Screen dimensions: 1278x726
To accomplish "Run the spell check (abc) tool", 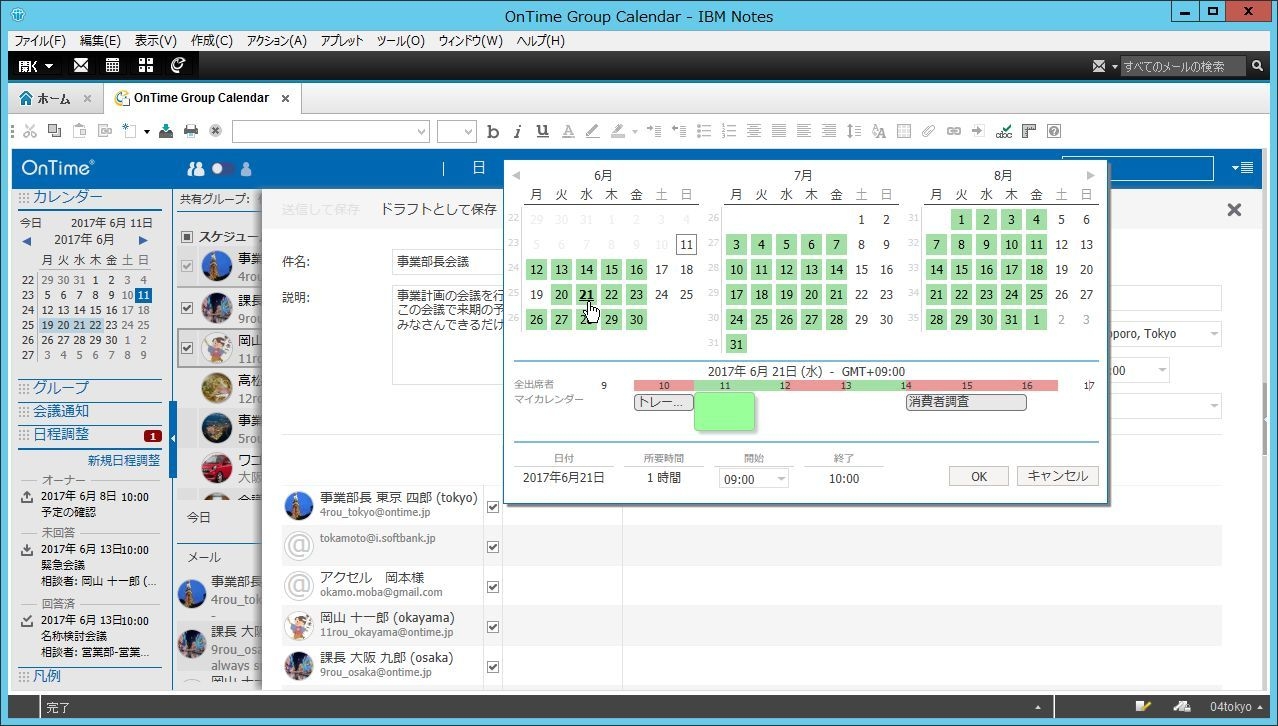I will coord(1004,131).
